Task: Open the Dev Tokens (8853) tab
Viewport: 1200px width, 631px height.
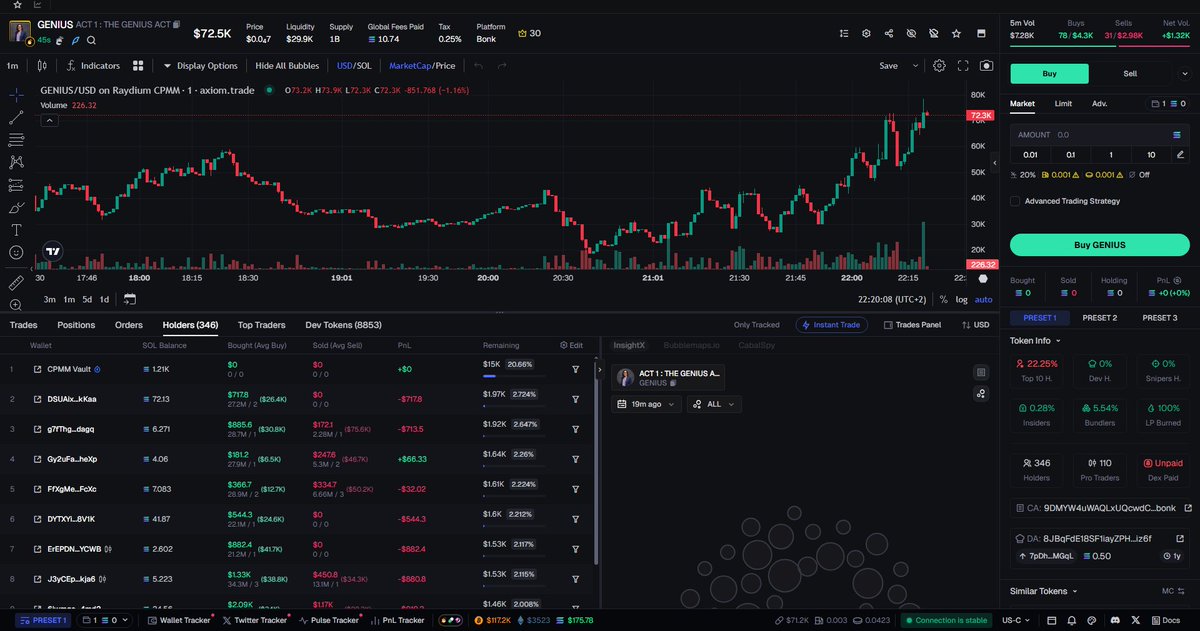Action: (x=343, y=325)
